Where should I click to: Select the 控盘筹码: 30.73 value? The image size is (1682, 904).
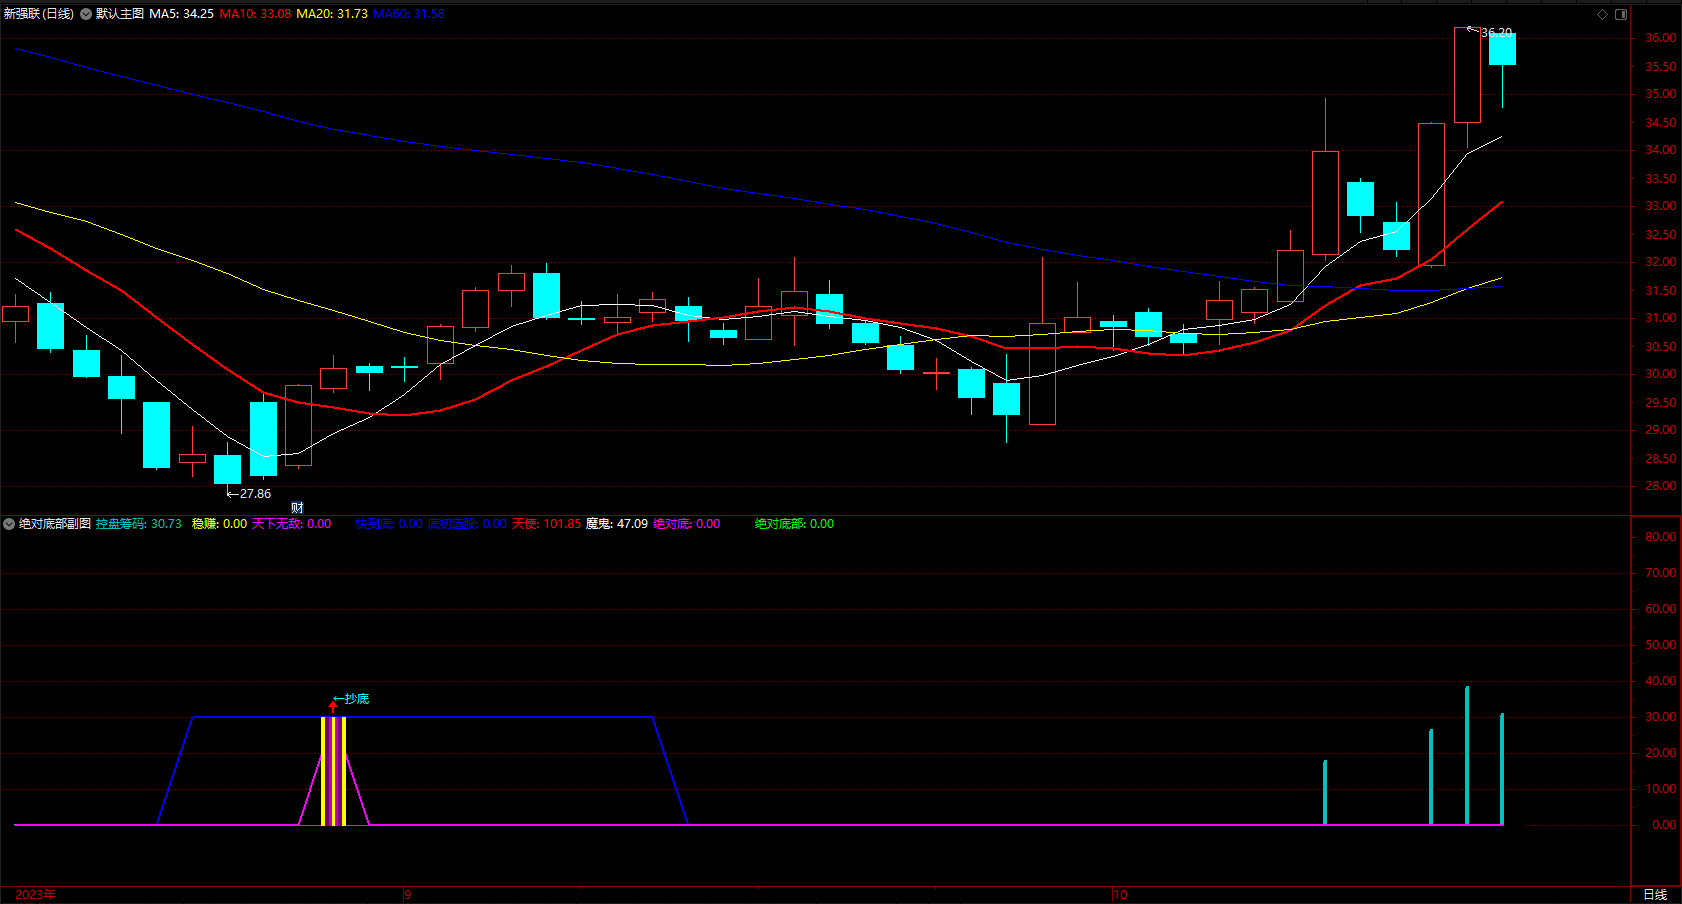tap(139, 524)
